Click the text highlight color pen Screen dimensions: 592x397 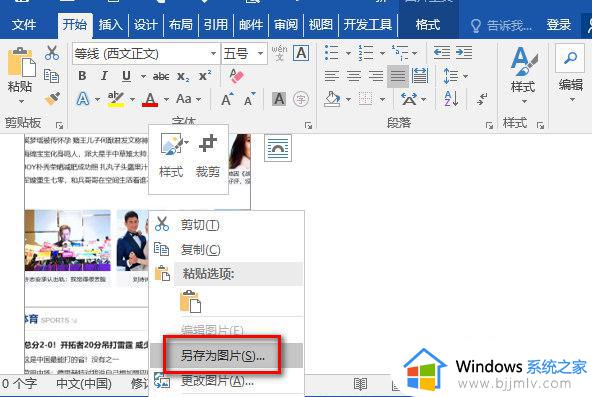point(116,99)
